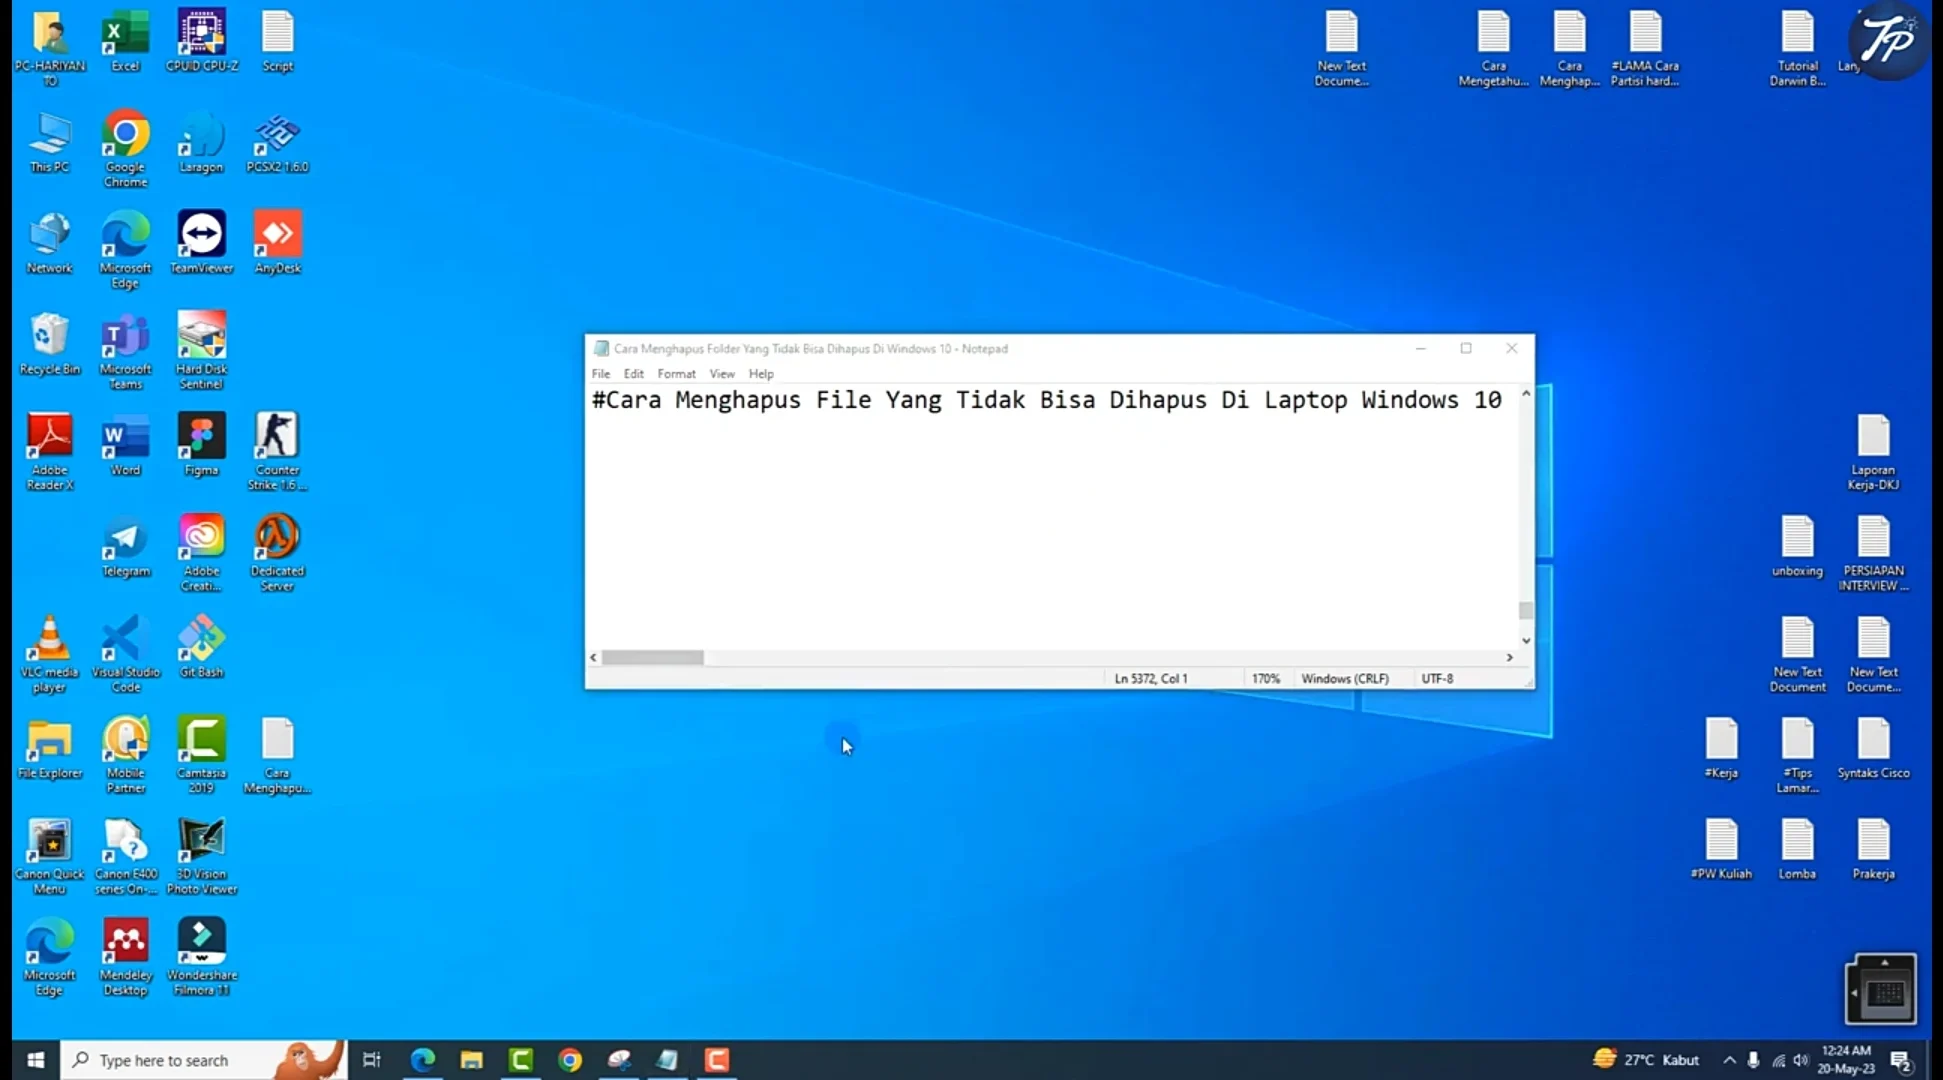The height and width of the screenshot is (1080, 1943).
Task: Open VLC media player icon
Action: pyautogui.click(x=49, y=654)
